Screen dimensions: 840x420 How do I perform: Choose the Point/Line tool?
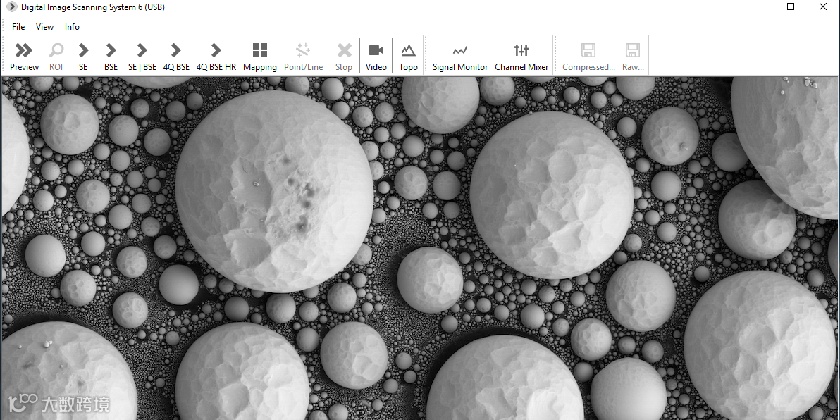[x=303, y=56]
